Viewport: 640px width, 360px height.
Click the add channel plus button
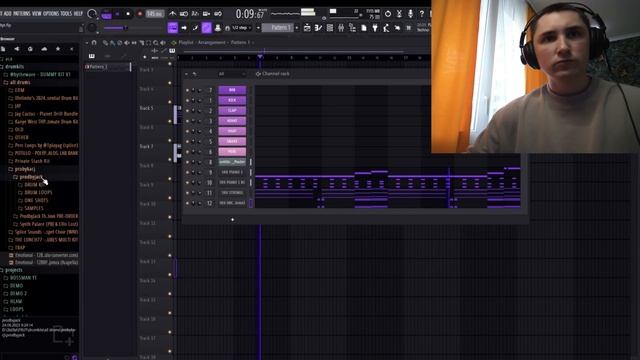233,220
